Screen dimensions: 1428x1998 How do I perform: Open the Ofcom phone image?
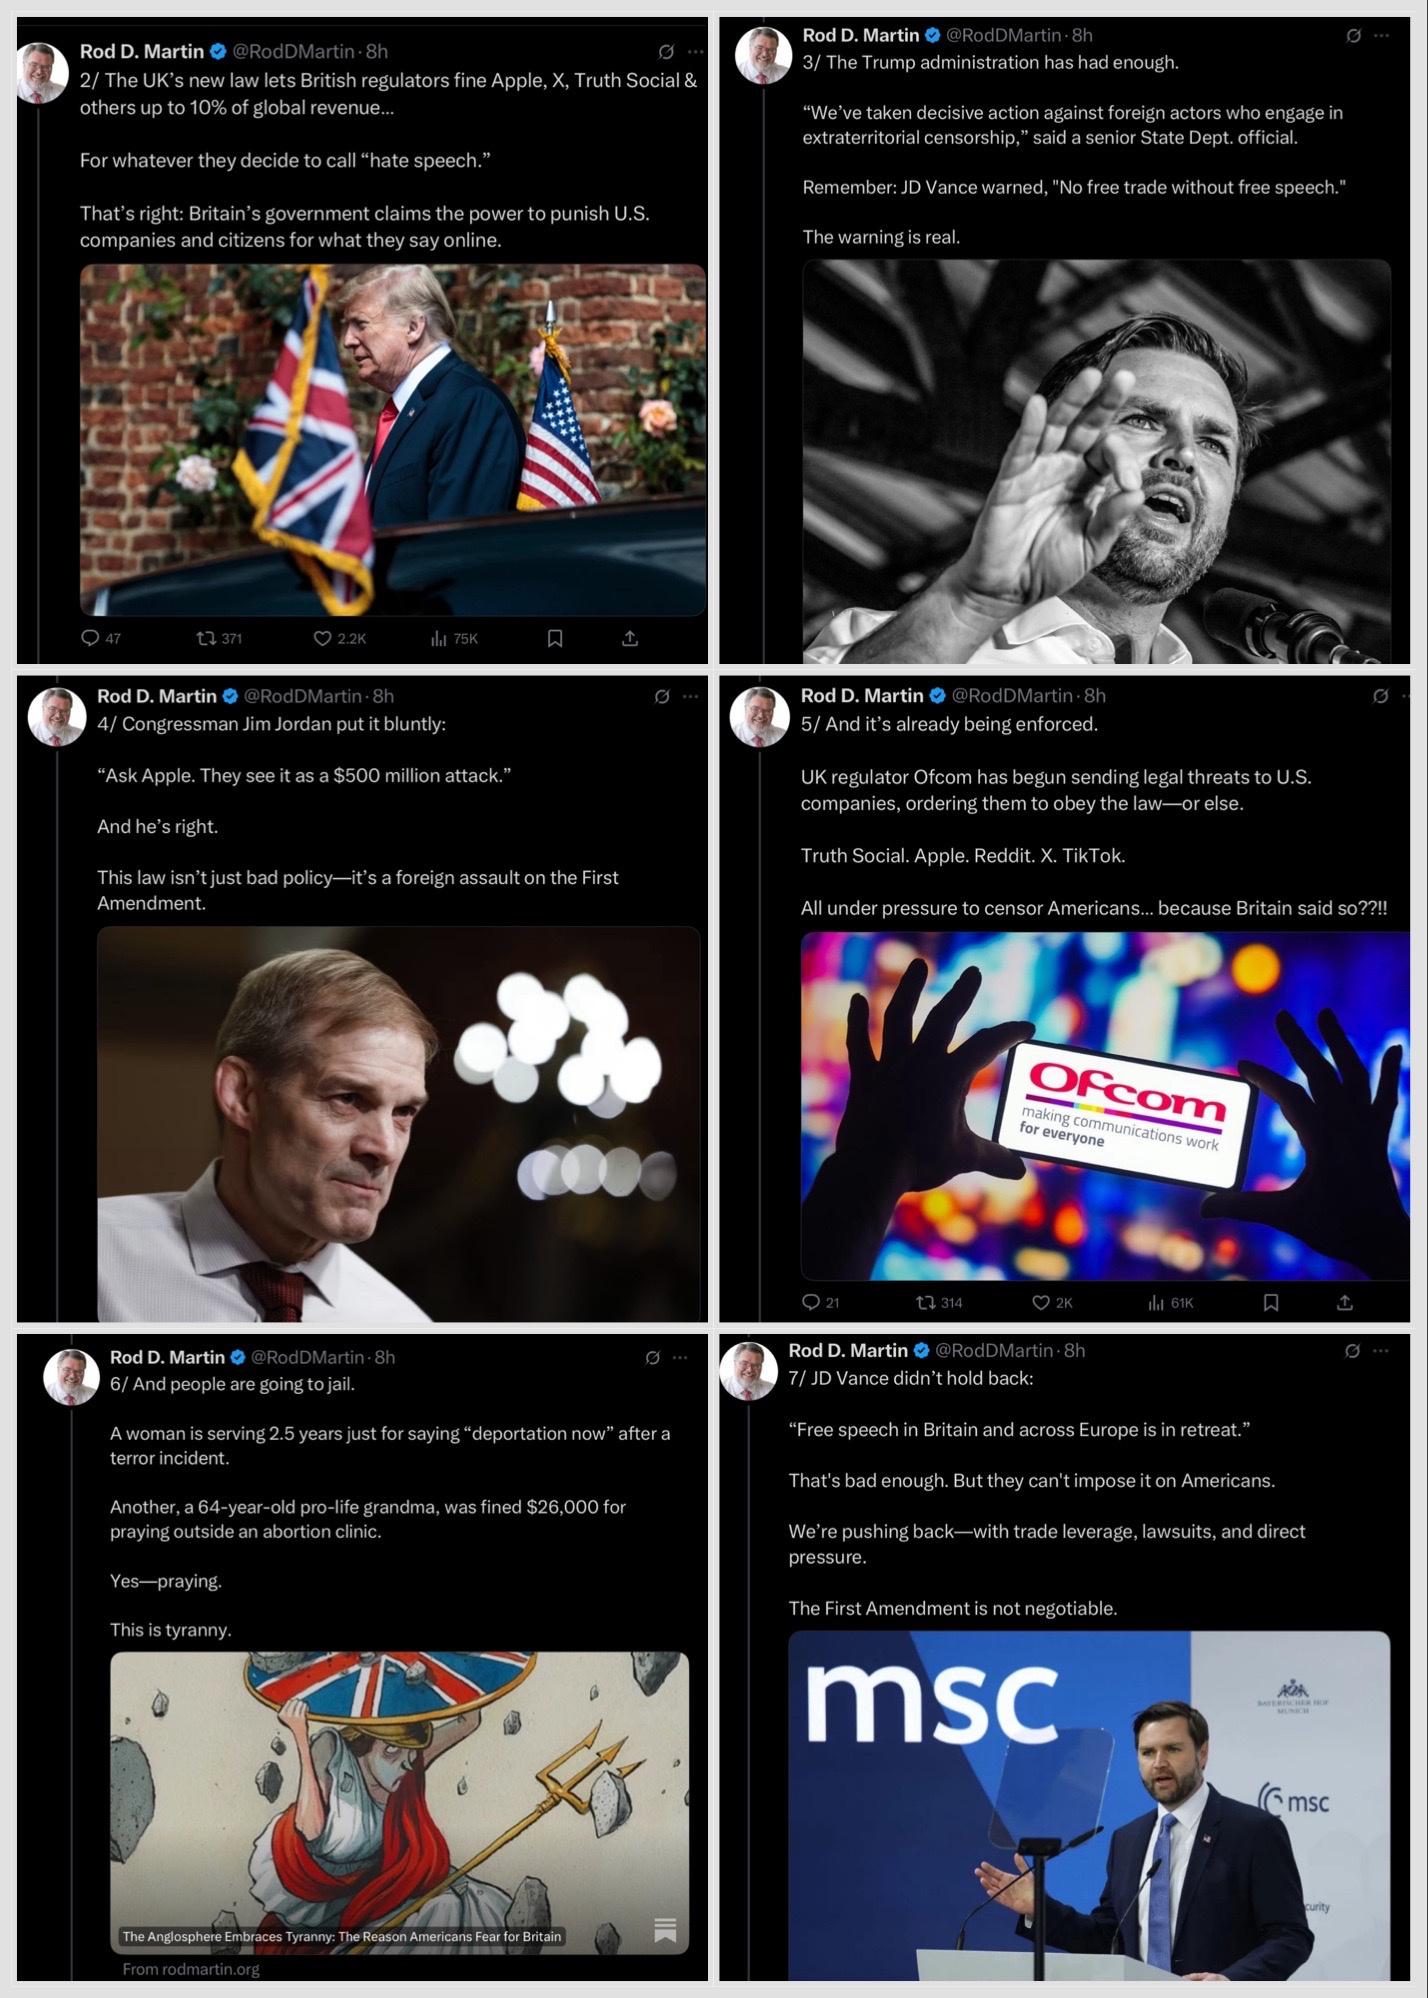(x=1105, y=1106)
